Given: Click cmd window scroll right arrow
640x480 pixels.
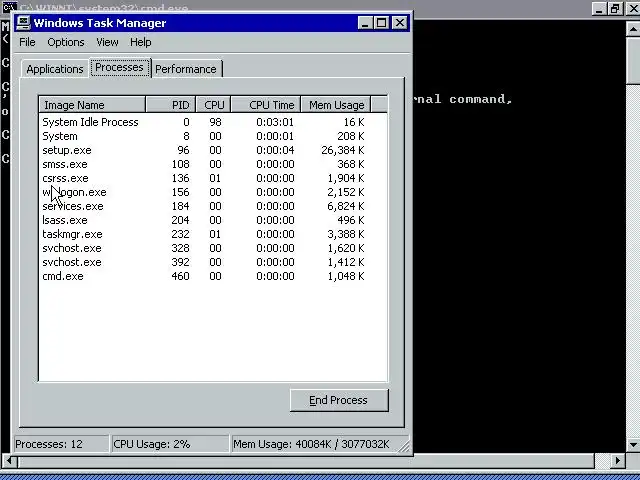Looking at the screenshot, I should tap(618, 461).
